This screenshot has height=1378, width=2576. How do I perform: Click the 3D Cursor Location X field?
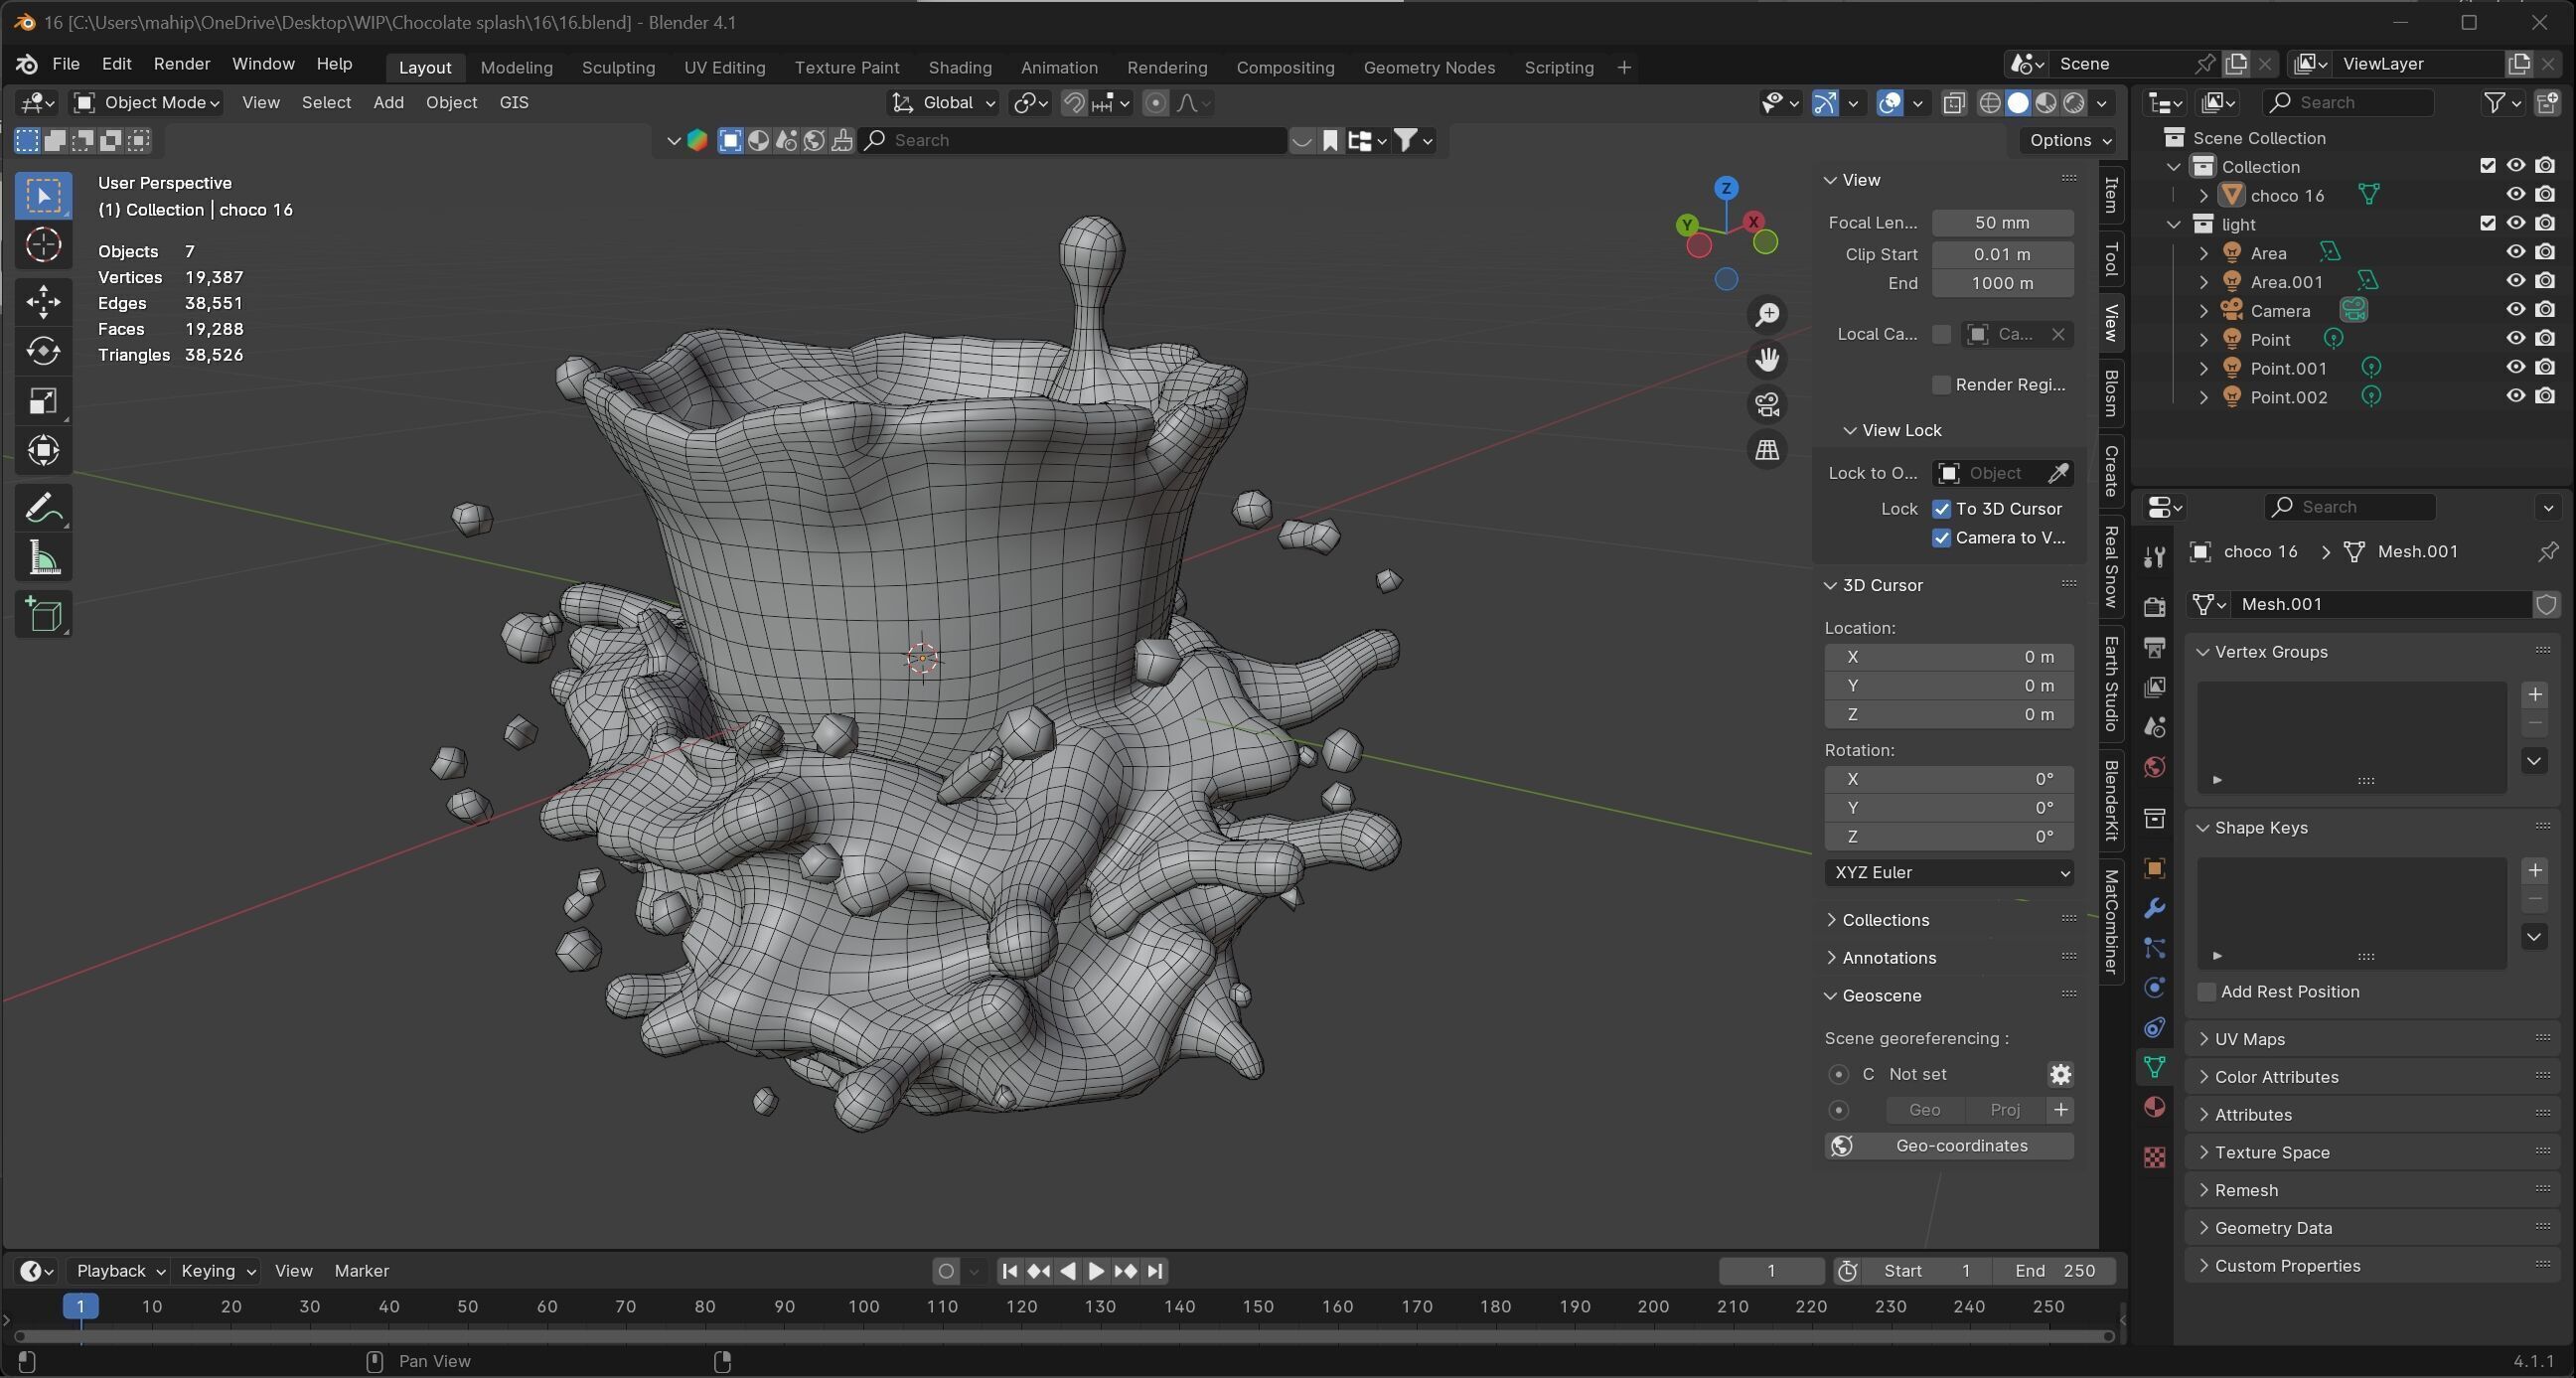point(1948,657)
